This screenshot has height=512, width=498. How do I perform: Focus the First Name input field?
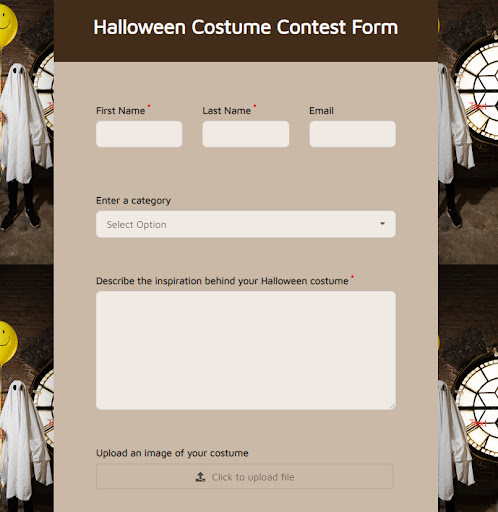point(139,134)
